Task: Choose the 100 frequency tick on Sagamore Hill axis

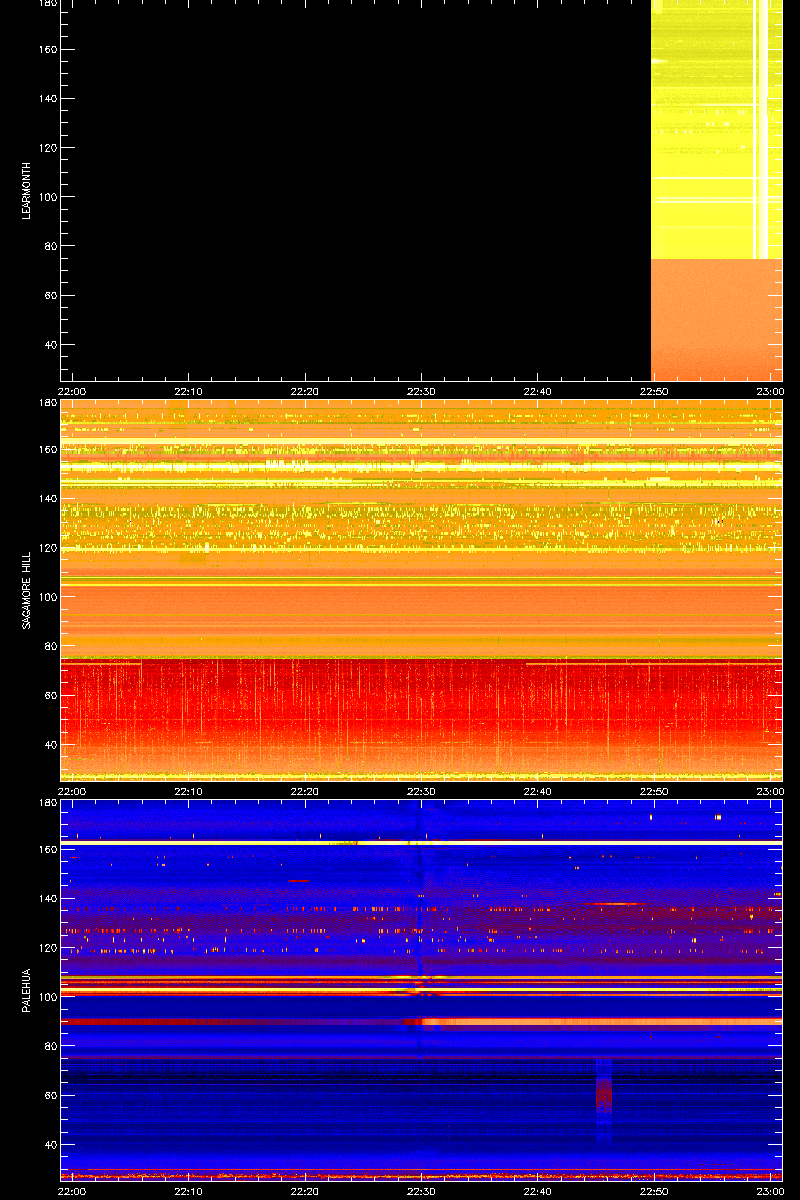Action: click(47, 597)
